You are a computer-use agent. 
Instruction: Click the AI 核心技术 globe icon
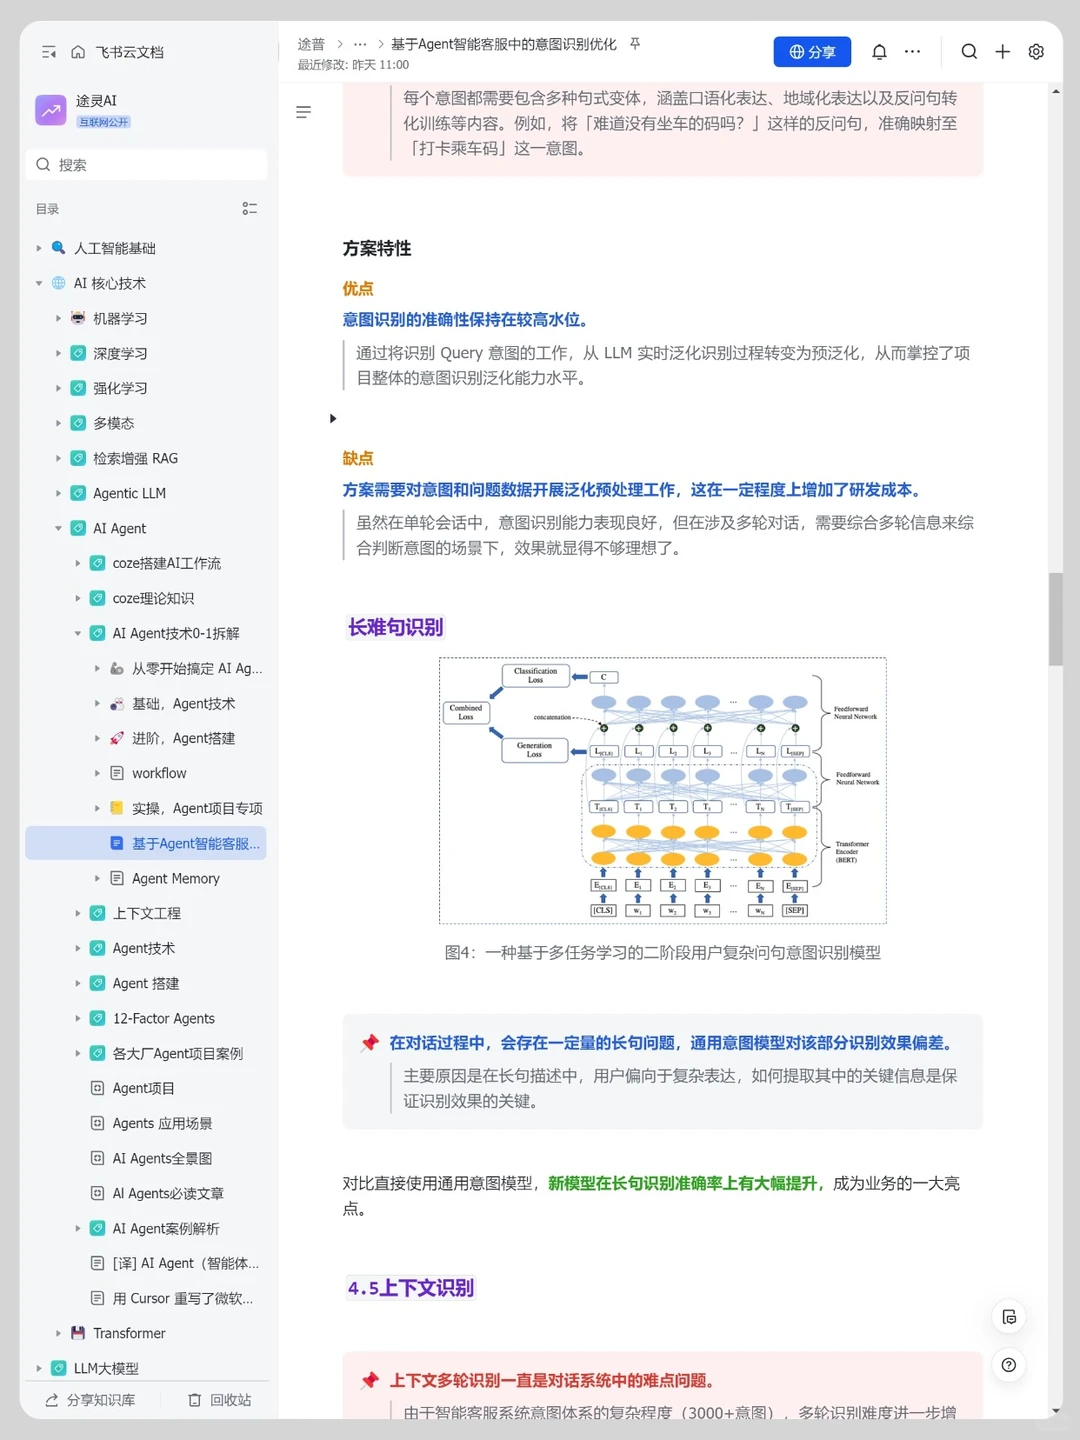(x=59, y=283)
